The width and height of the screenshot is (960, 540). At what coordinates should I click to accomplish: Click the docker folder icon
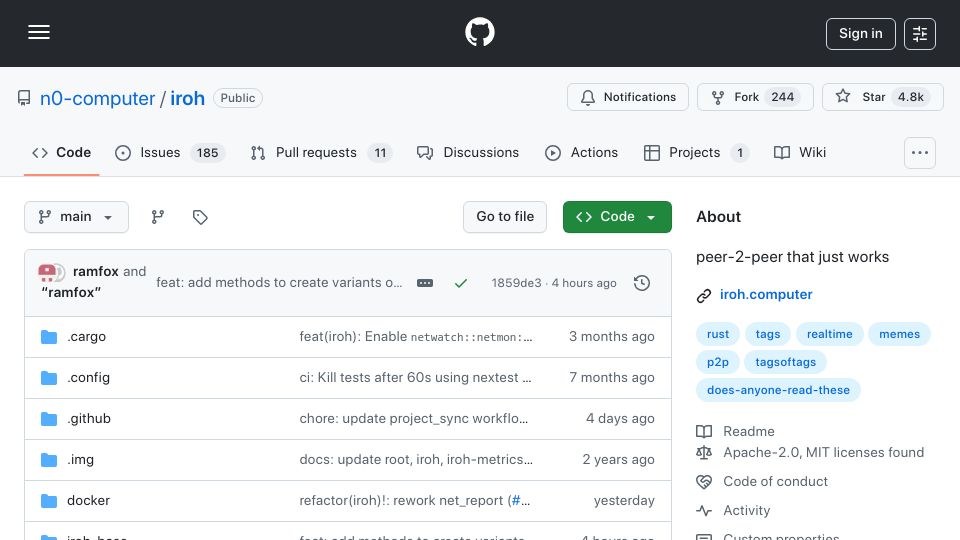click(49, 501)
